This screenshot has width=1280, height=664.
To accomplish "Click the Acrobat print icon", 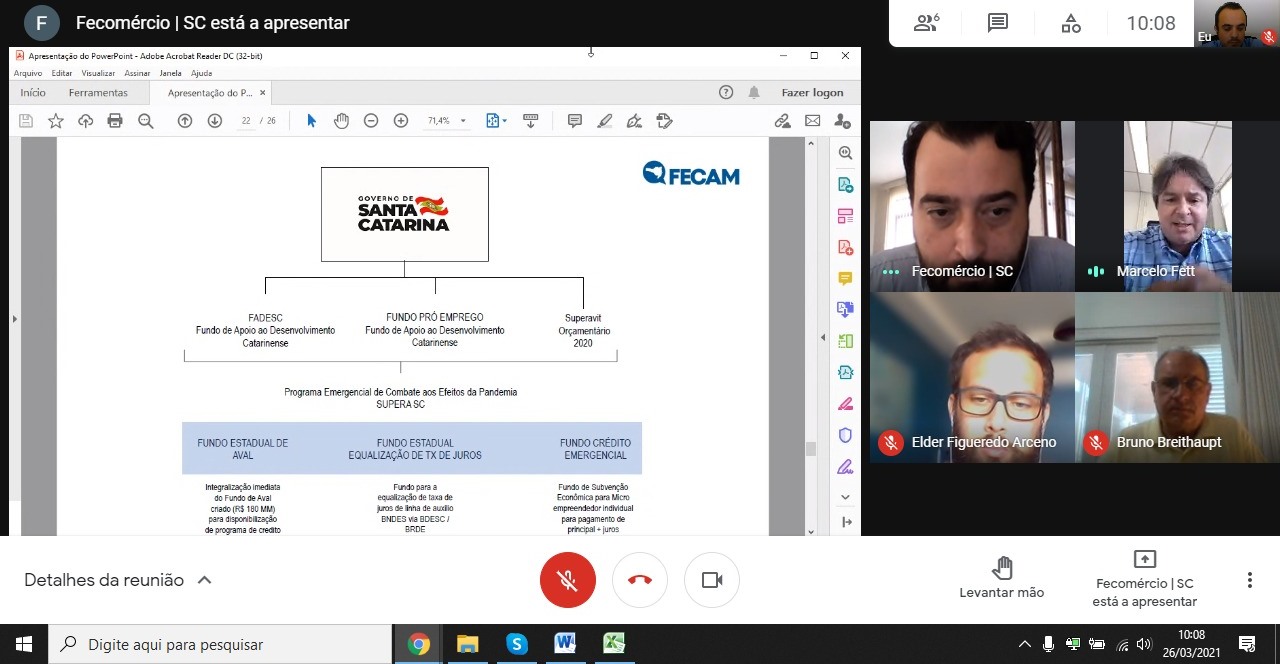I will coord(115,121).
